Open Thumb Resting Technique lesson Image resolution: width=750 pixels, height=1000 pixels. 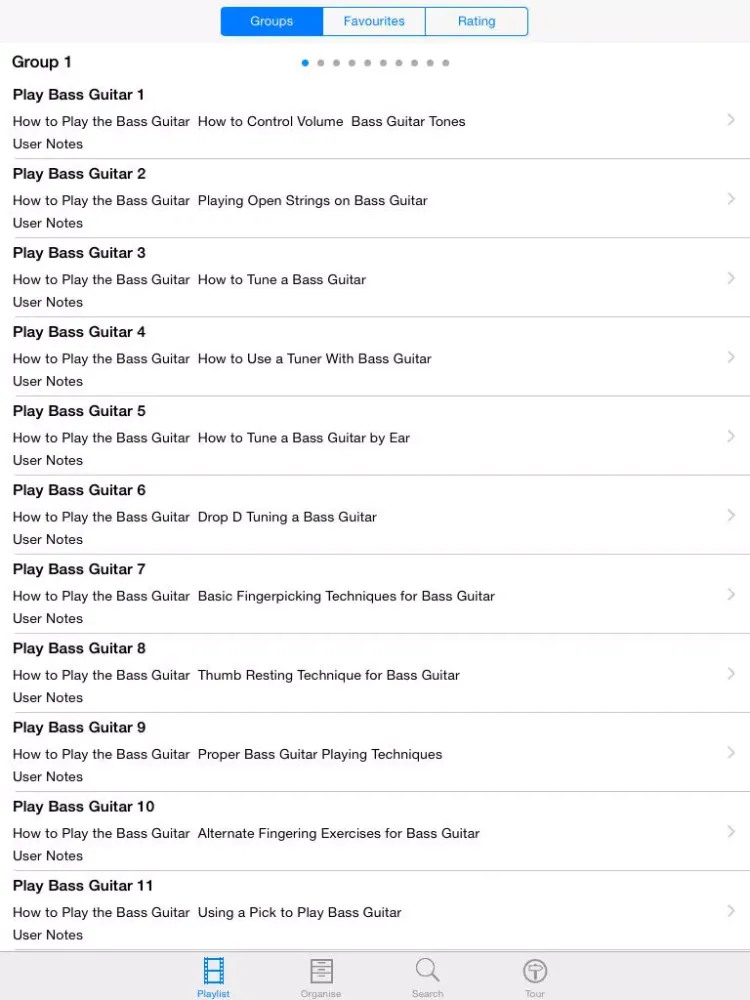[x=328, y=675]
